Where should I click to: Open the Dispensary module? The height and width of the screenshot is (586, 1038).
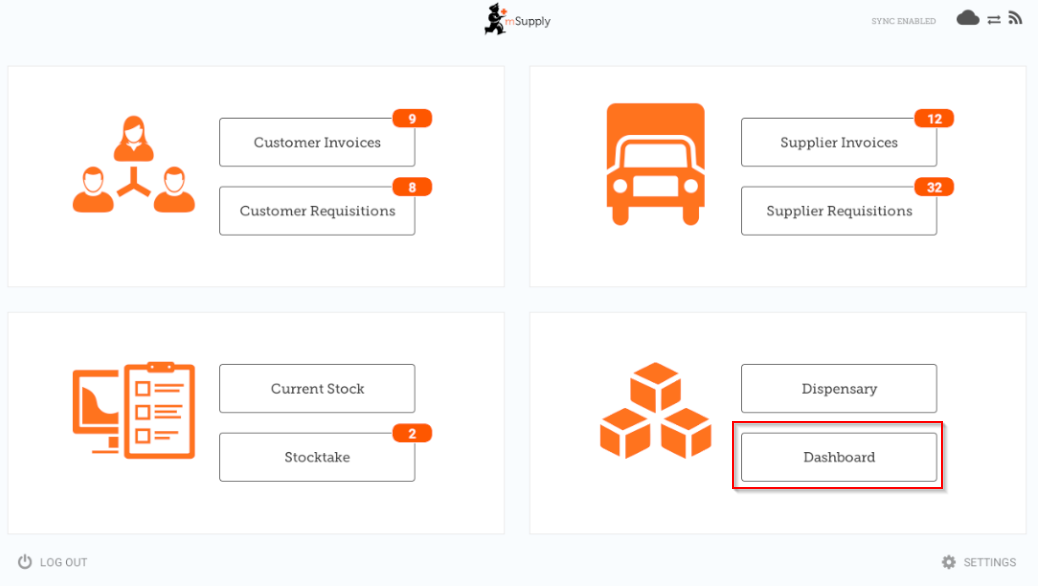click(838, 389)
